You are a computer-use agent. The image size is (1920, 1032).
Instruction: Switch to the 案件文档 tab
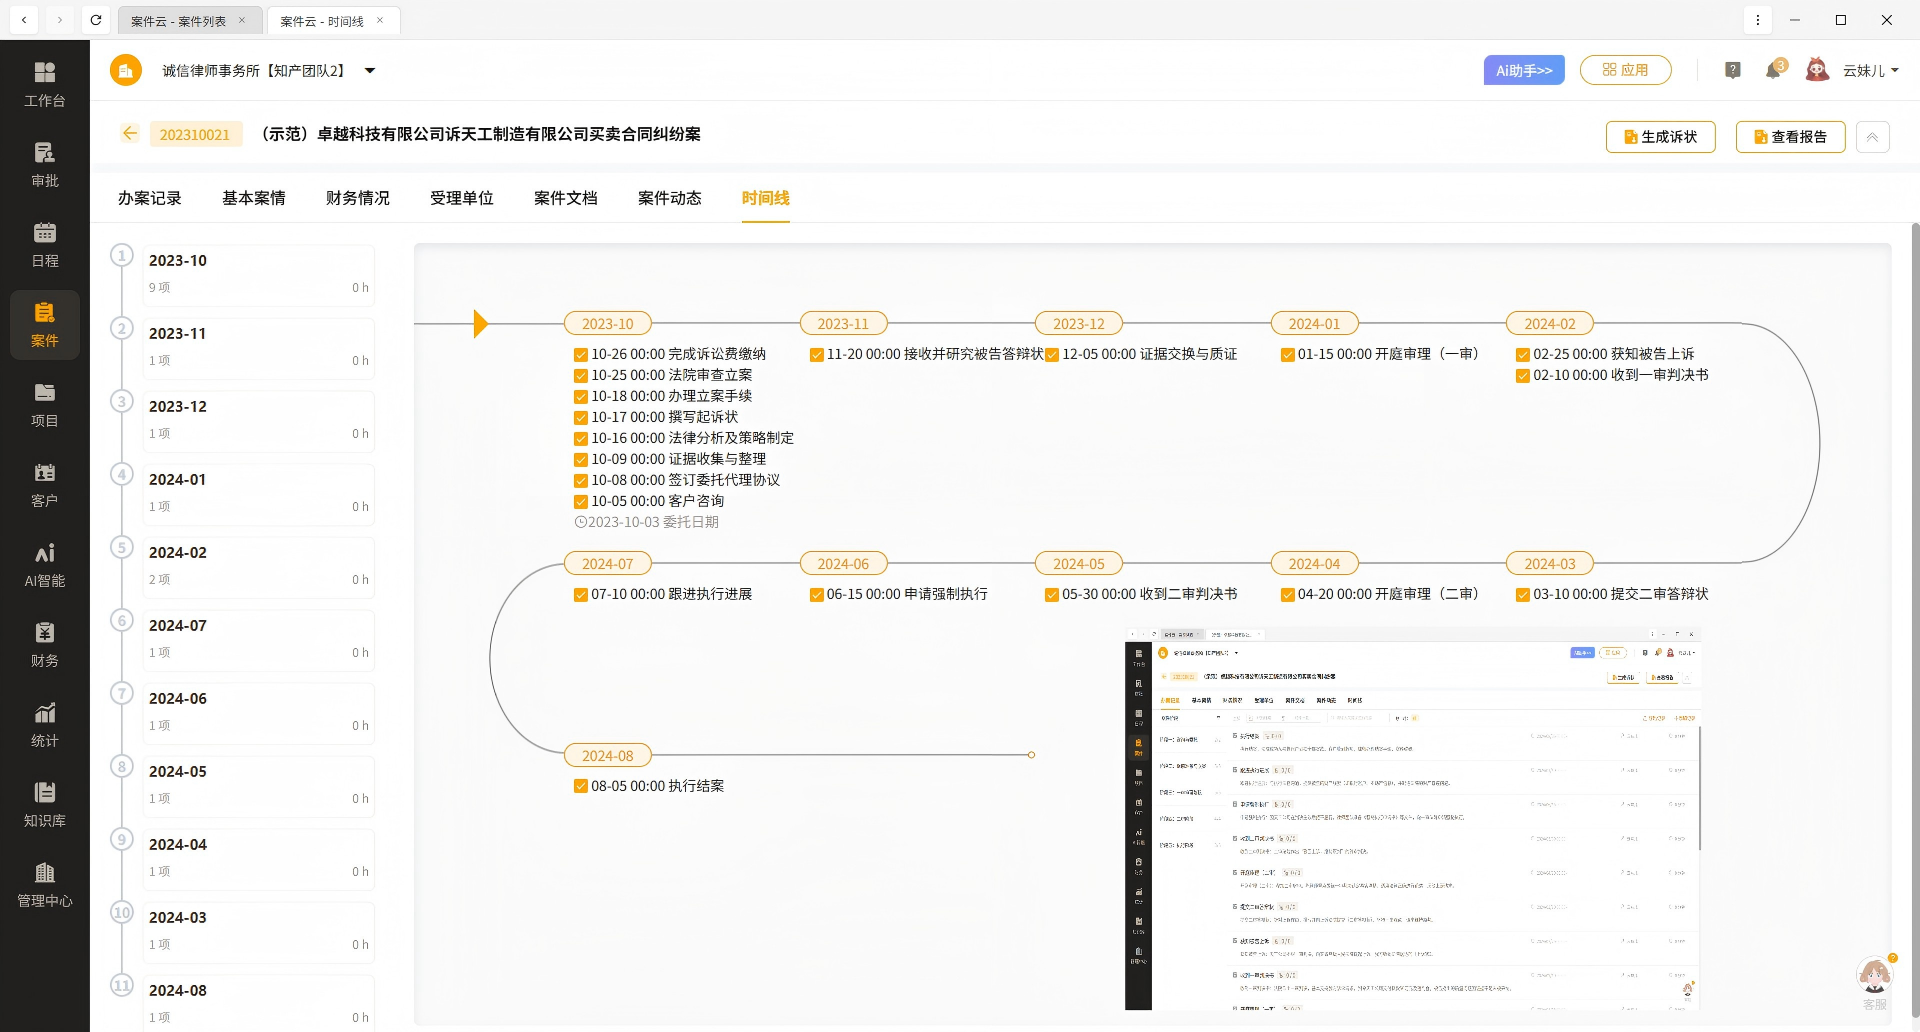565,198
